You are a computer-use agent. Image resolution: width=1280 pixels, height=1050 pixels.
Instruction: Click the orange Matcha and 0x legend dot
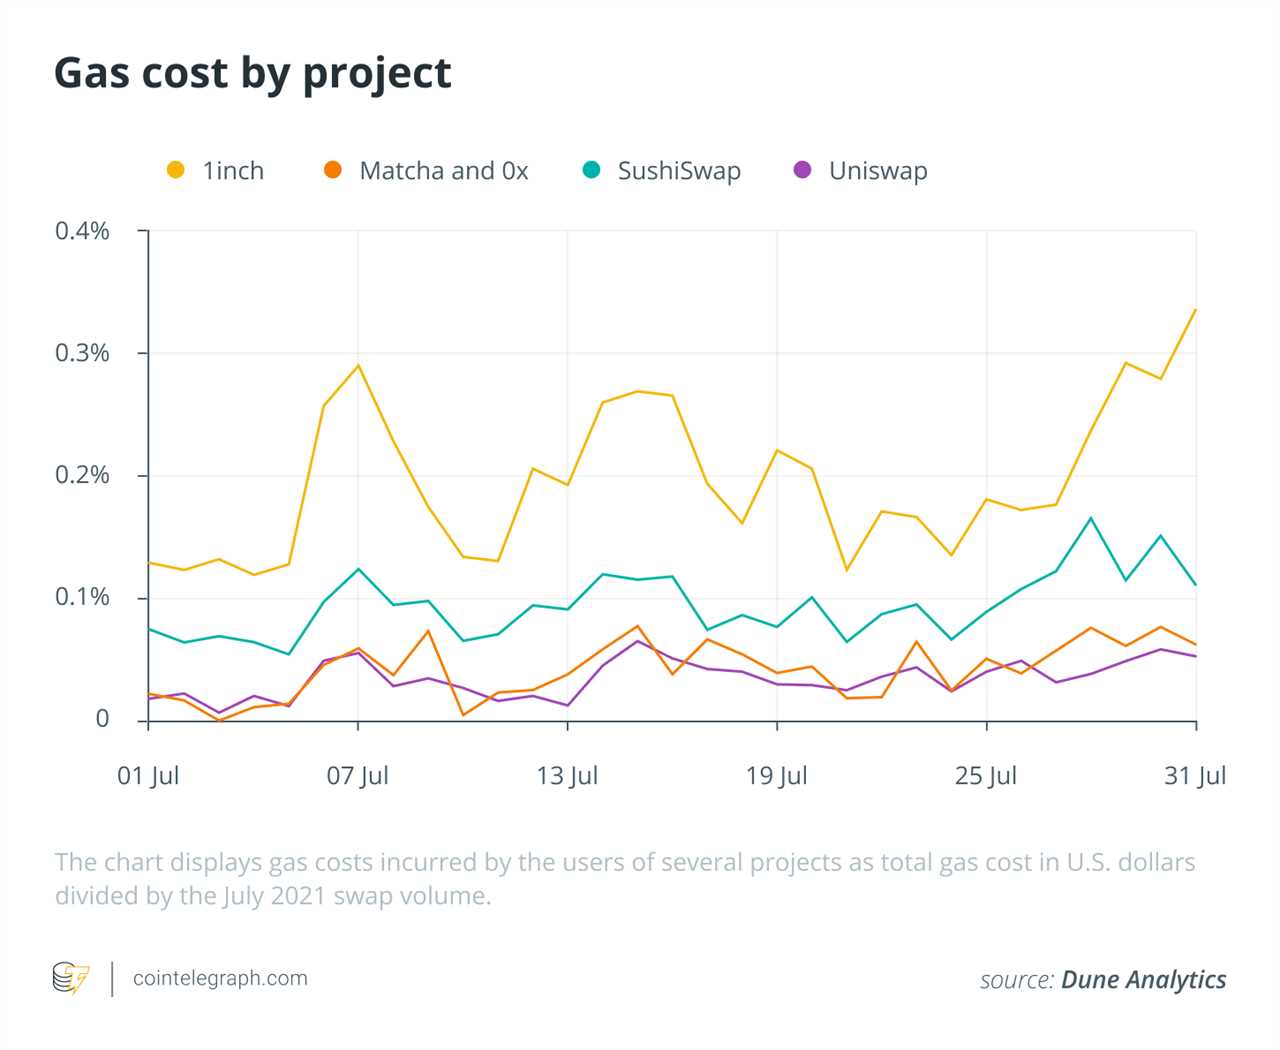click(333, 170)
